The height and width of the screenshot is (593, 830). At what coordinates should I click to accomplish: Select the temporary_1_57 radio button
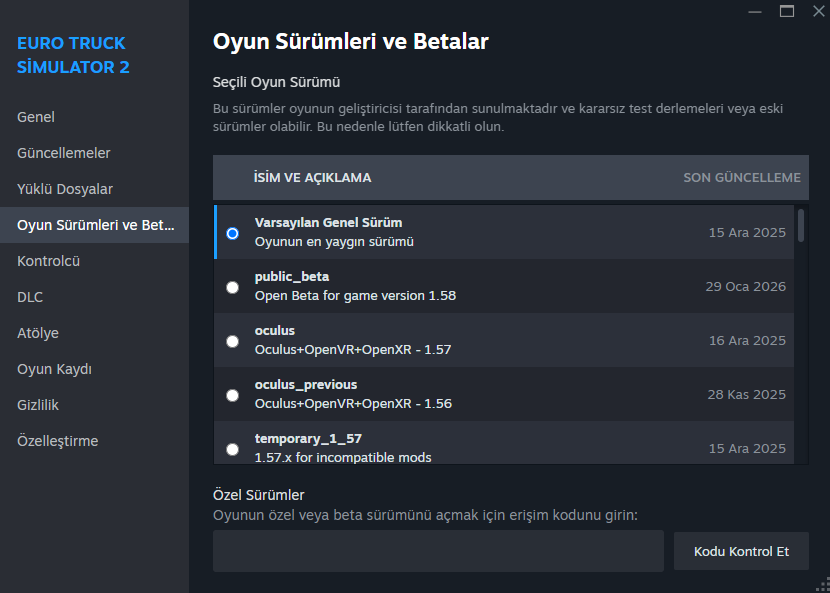pos(232,449)
